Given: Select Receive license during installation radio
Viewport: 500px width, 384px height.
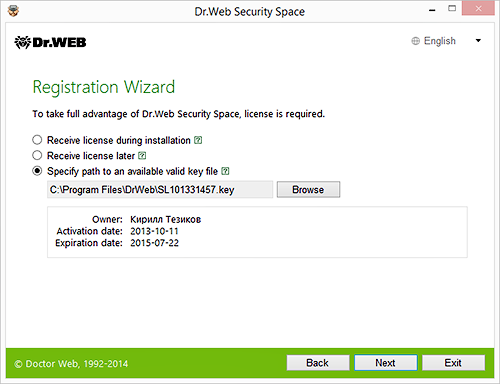Looking at the screenshot, I should pyautogui.click(x=37, y=140).
